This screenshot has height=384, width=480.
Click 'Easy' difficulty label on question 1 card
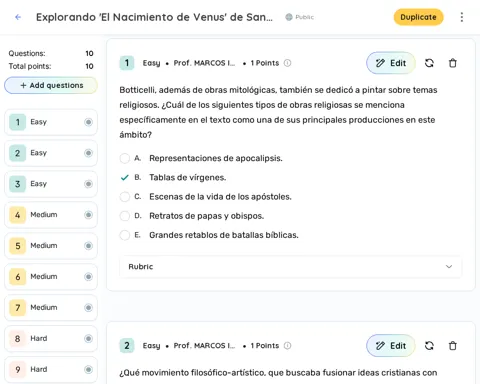click(151, 63)
